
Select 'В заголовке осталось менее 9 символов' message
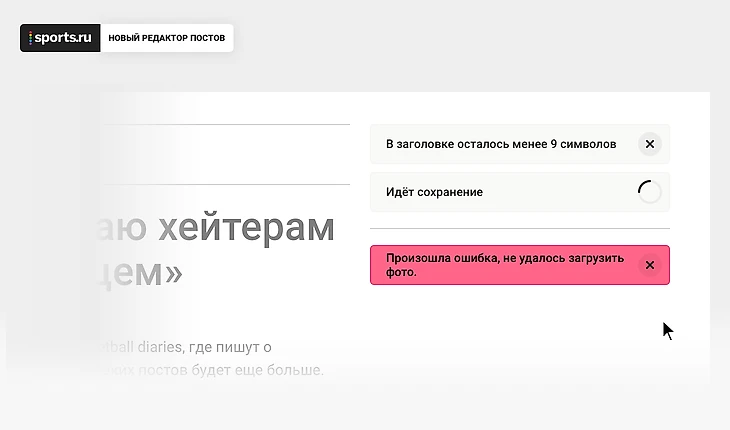(x=500, y=144)
